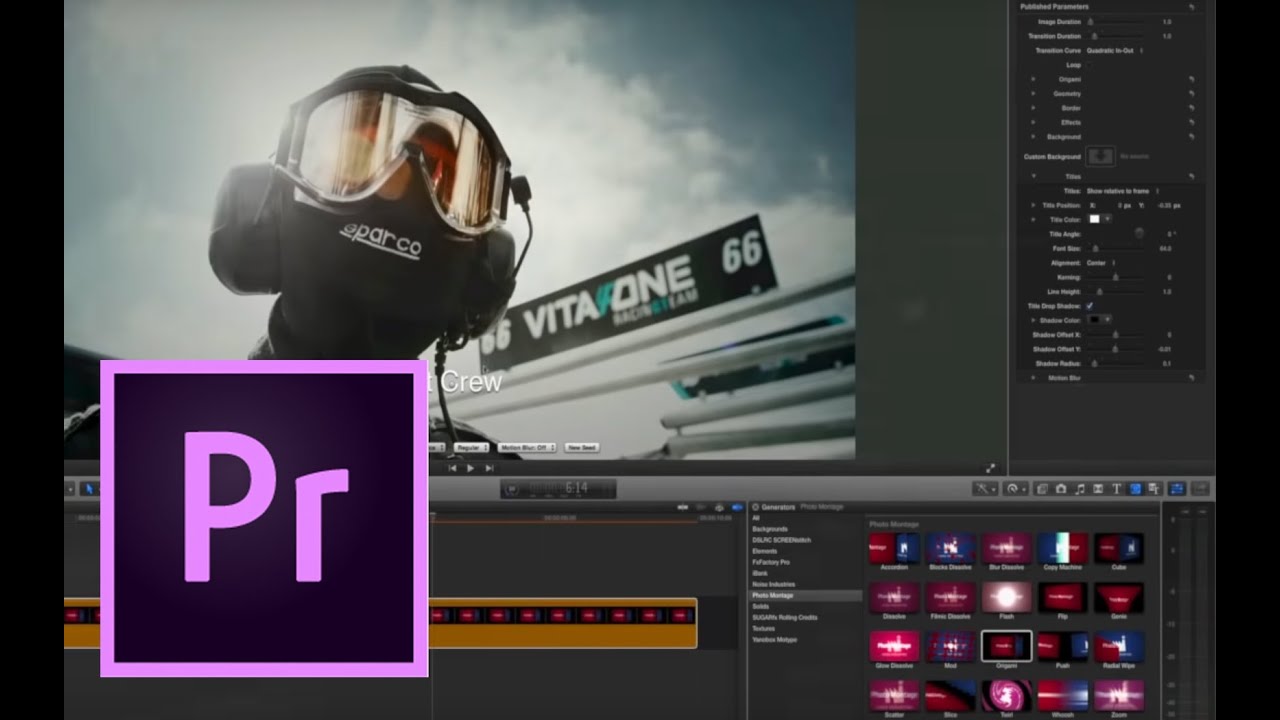The image size is (1280, 720).
Task: Open the Titles browser T icon
Action: [x=1117, y=489]
